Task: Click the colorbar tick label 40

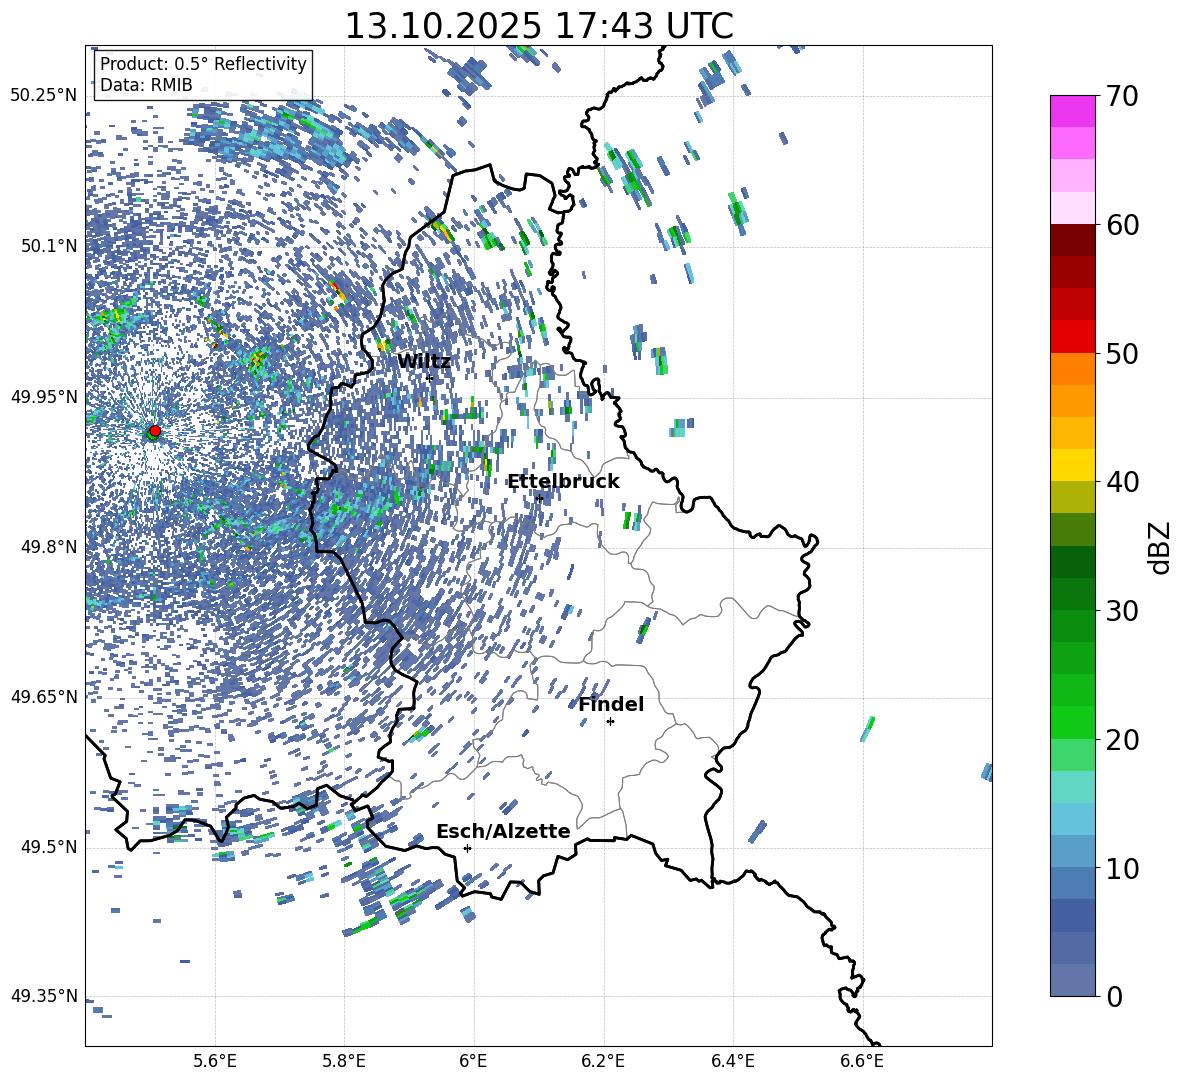Action: (1123, 482)
